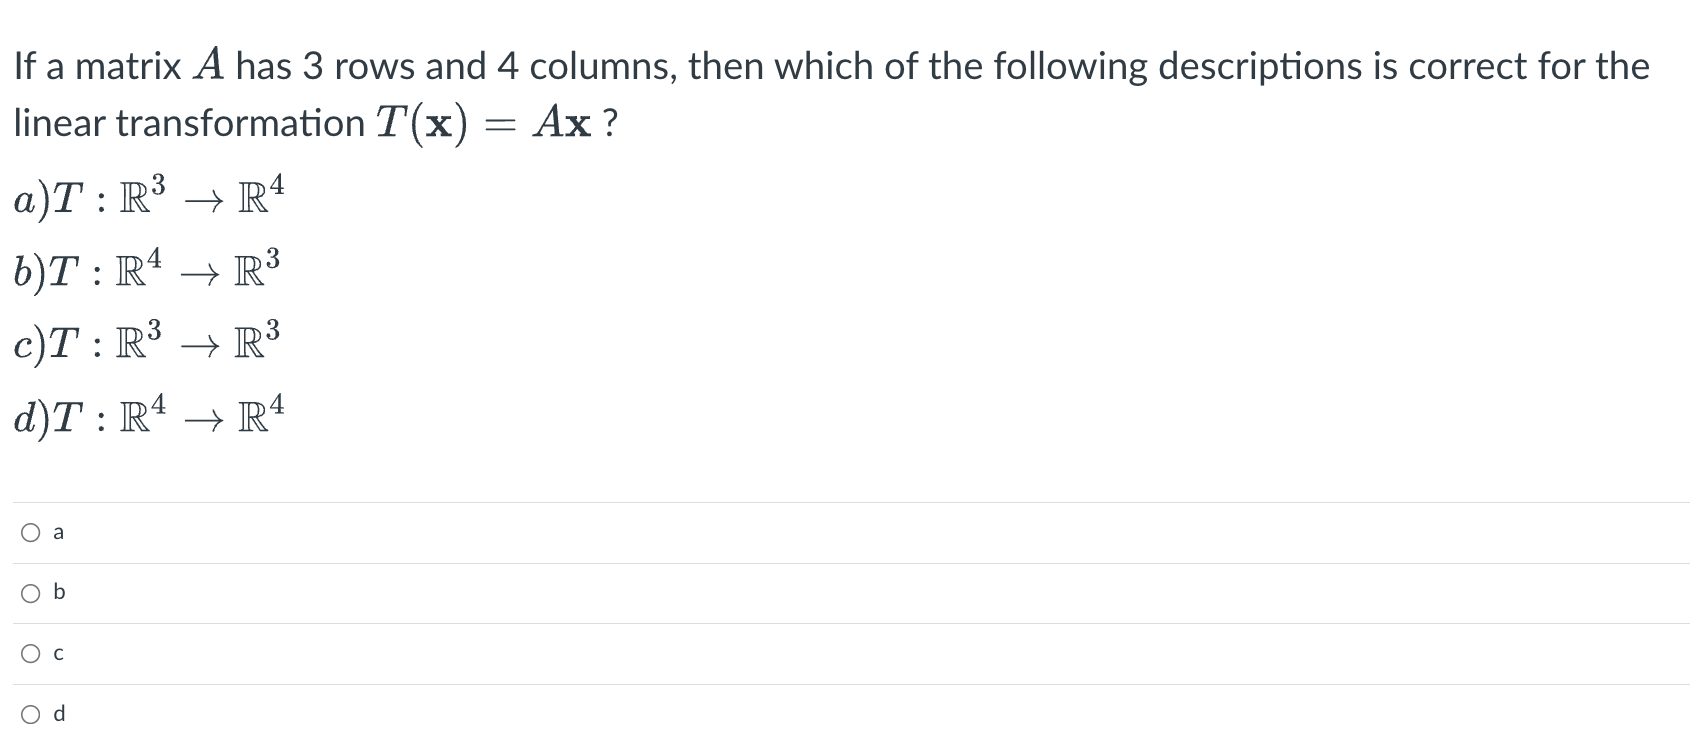Click option b) T: R4 to R3 text
Screen dimensions: 1690x738
click(x=147, y=270)
